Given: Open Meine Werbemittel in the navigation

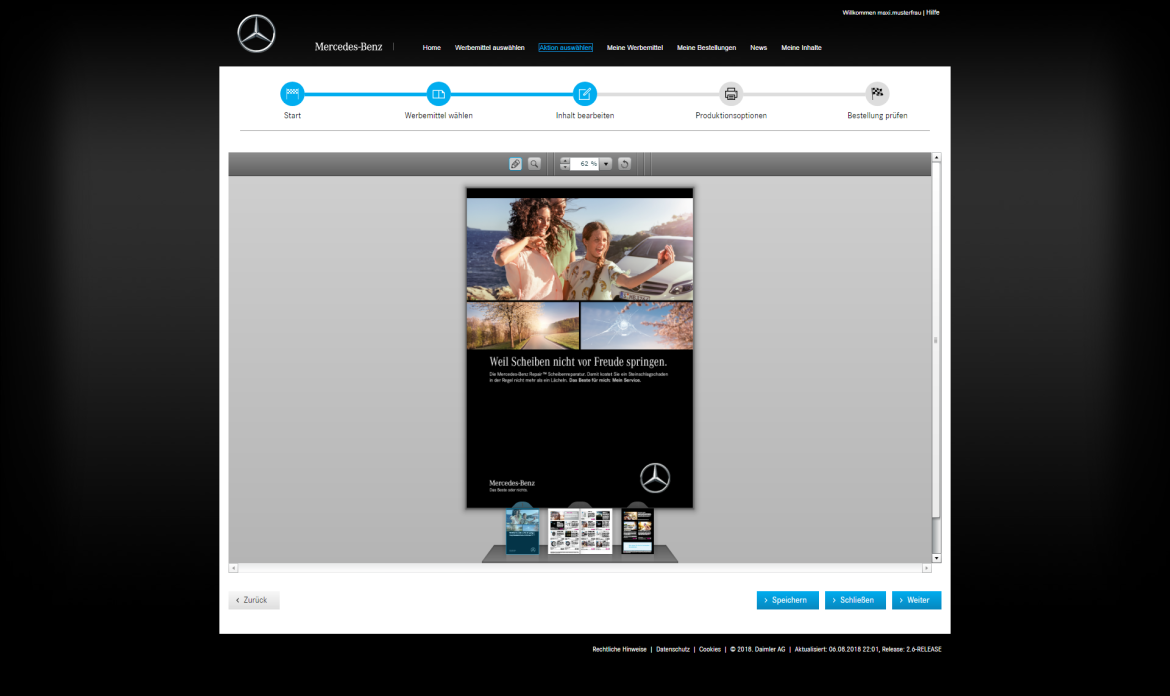Looking at the screenshot, I should click(x=635, y=48).
